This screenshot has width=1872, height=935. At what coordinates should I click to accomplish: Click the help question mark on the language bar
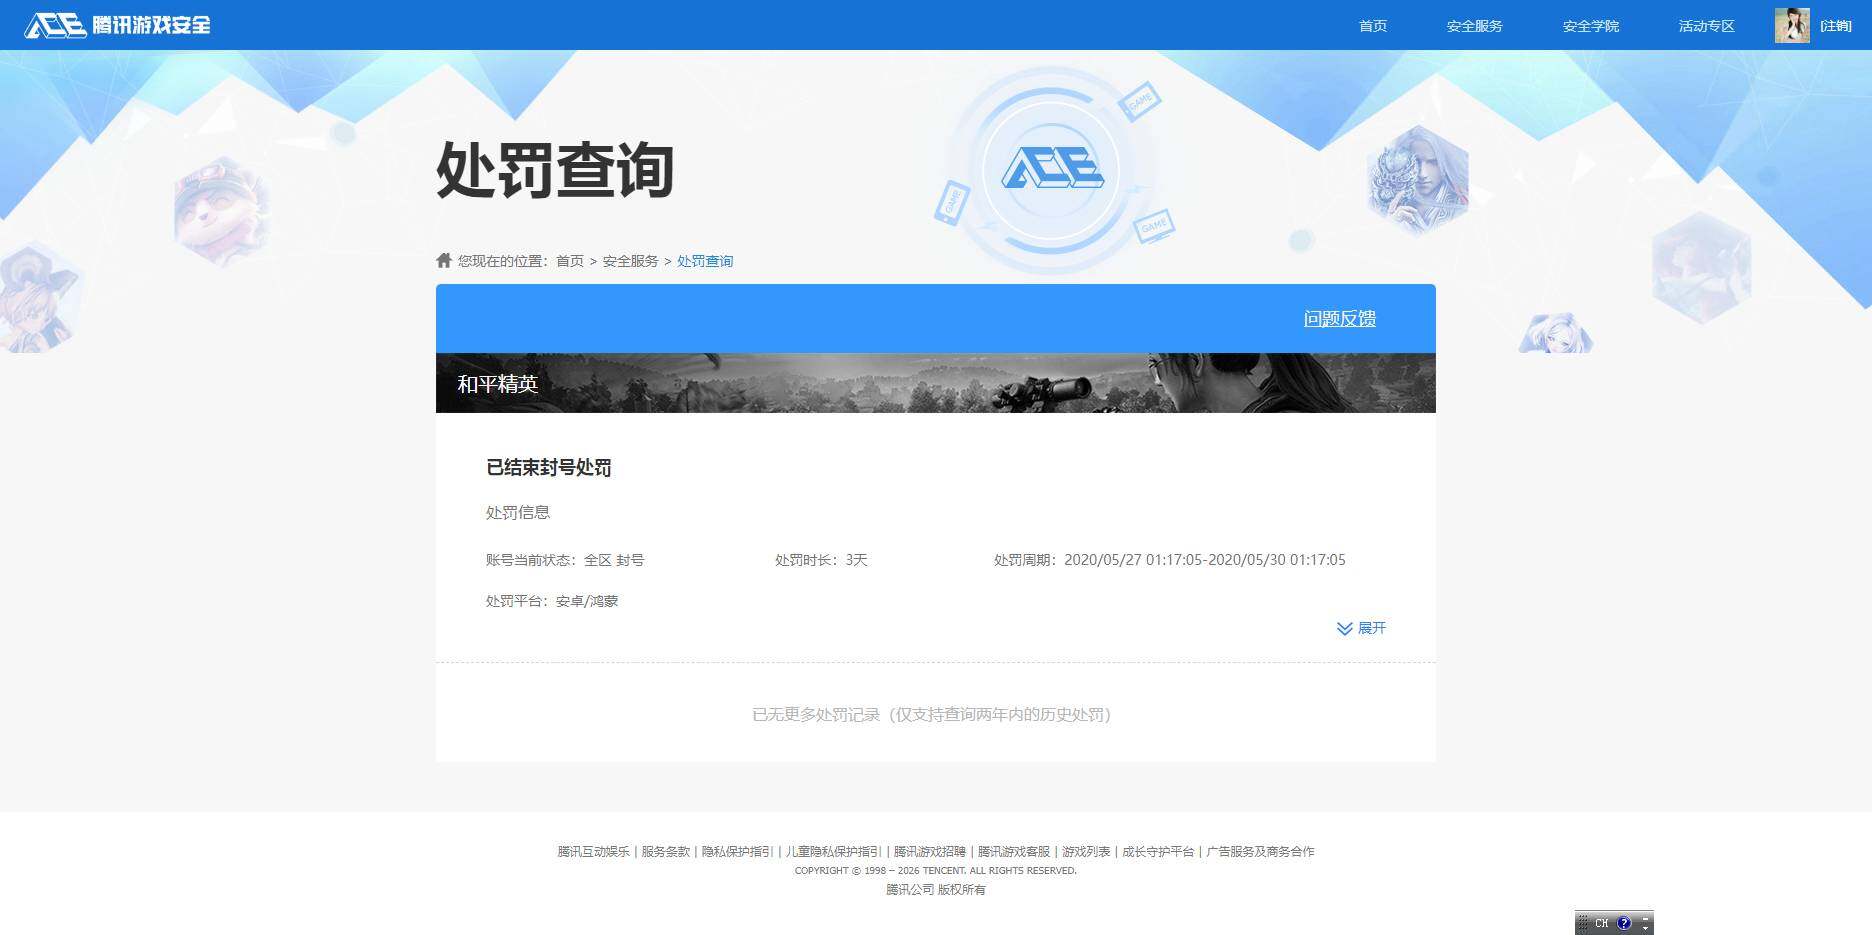(x=1626, y=923)
